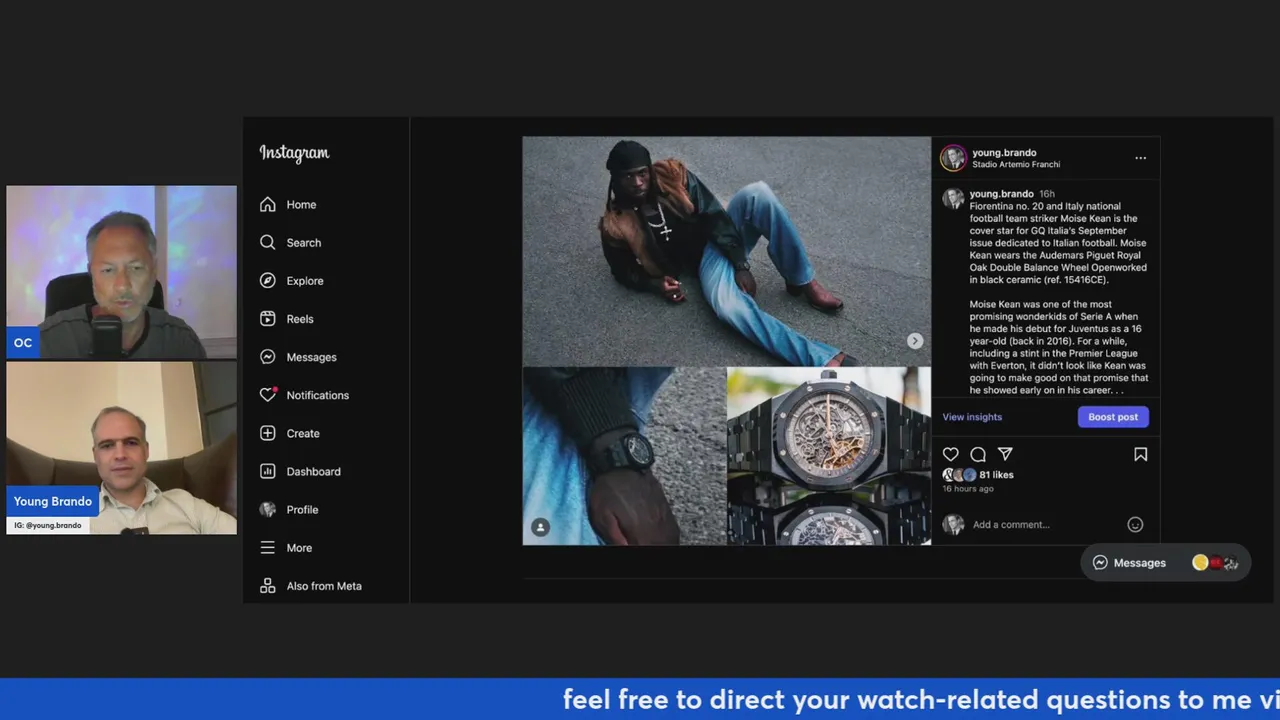The image size is (1280, 720).
Task: Click the Royal Oak openworked watch photo
Action: (829, 456)
